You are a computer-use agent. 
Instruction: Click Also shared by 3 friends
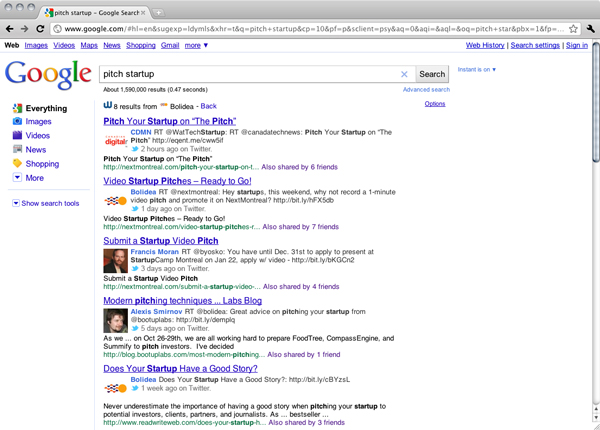(x=307, y=422)
